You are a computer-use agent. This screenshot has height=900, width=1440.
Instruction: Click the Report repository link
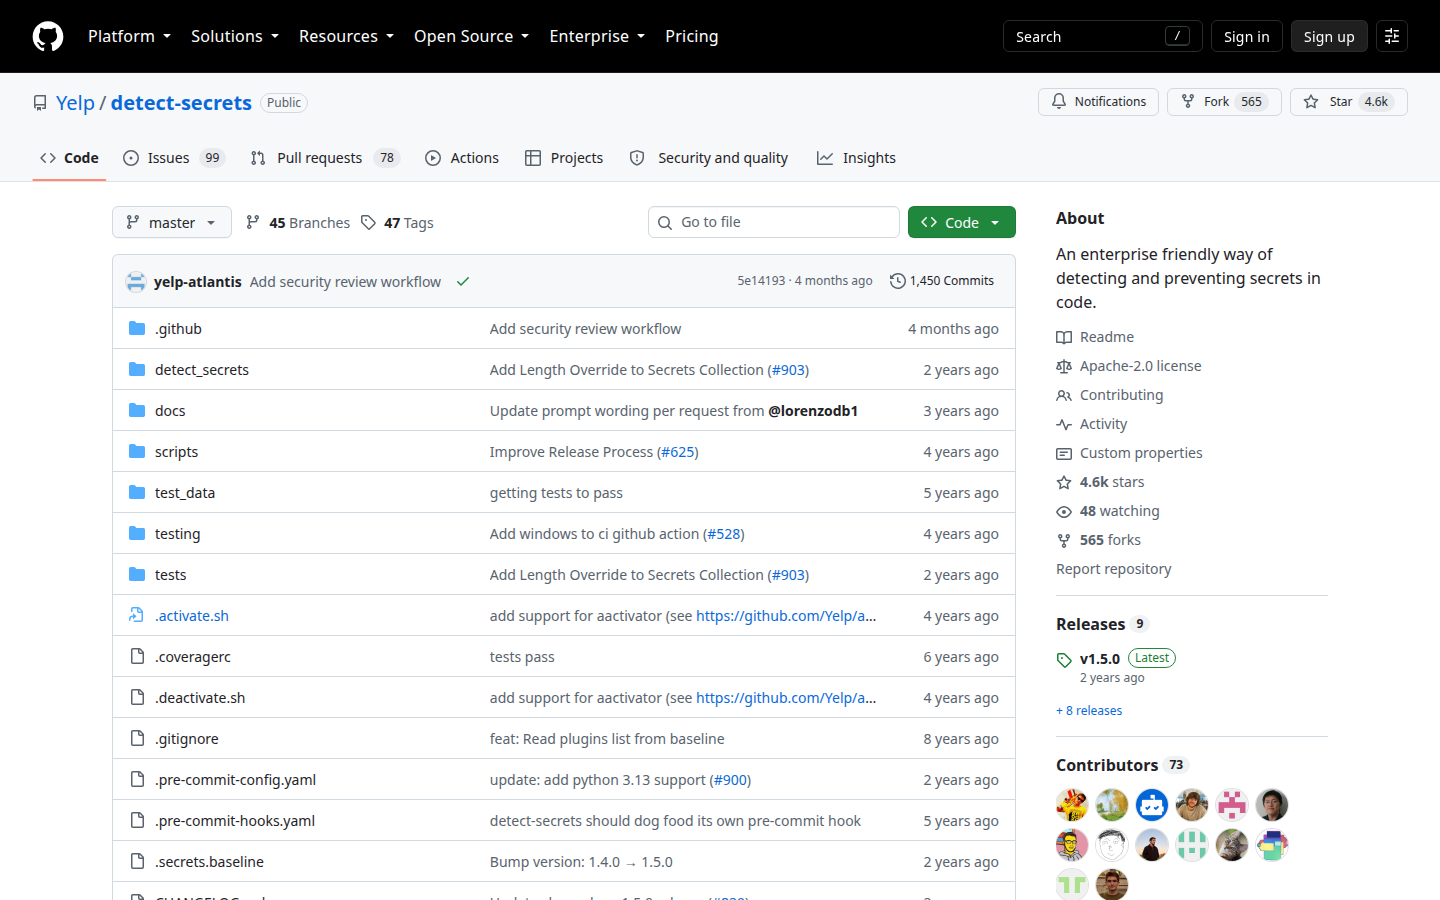[x=1114, y=569]
